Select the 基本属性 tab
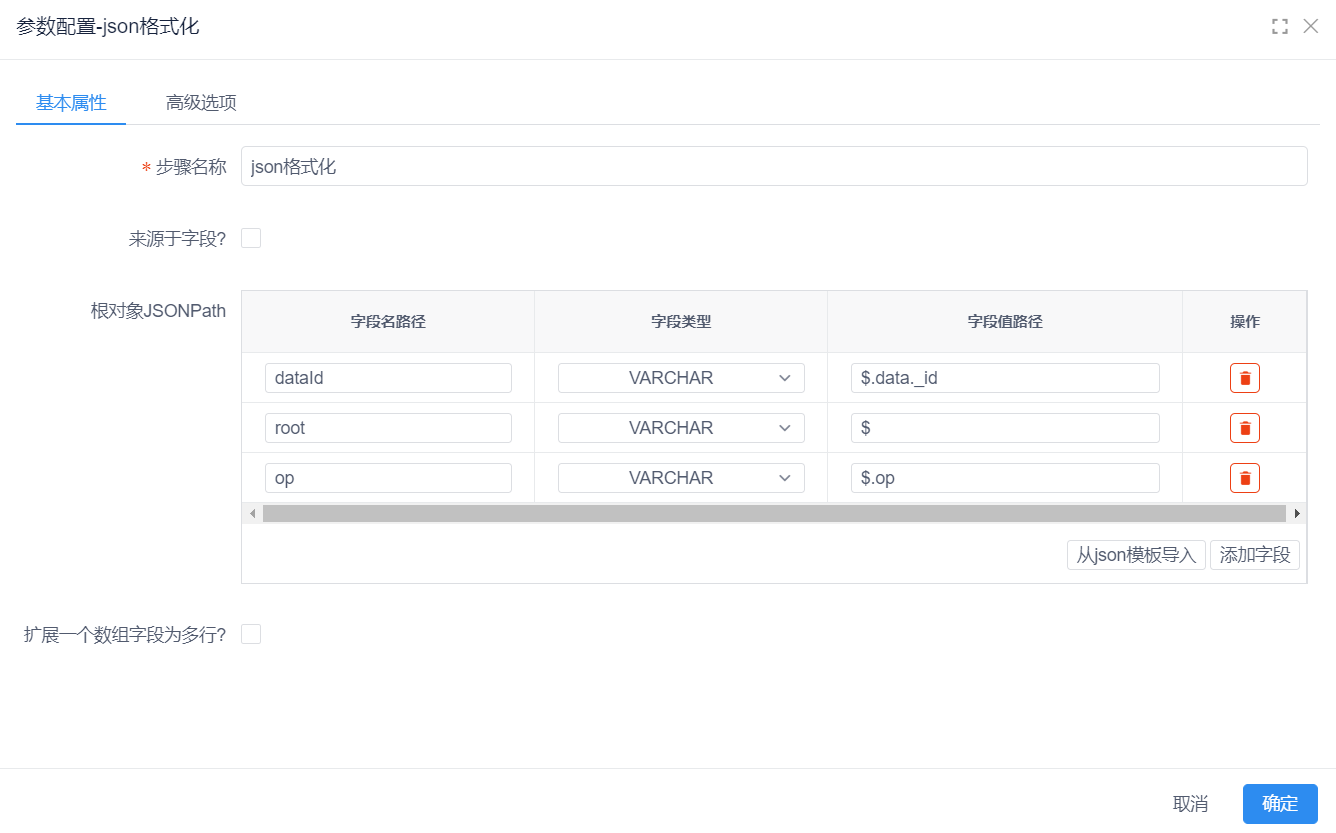1336x833 pixels. [71, 102]
